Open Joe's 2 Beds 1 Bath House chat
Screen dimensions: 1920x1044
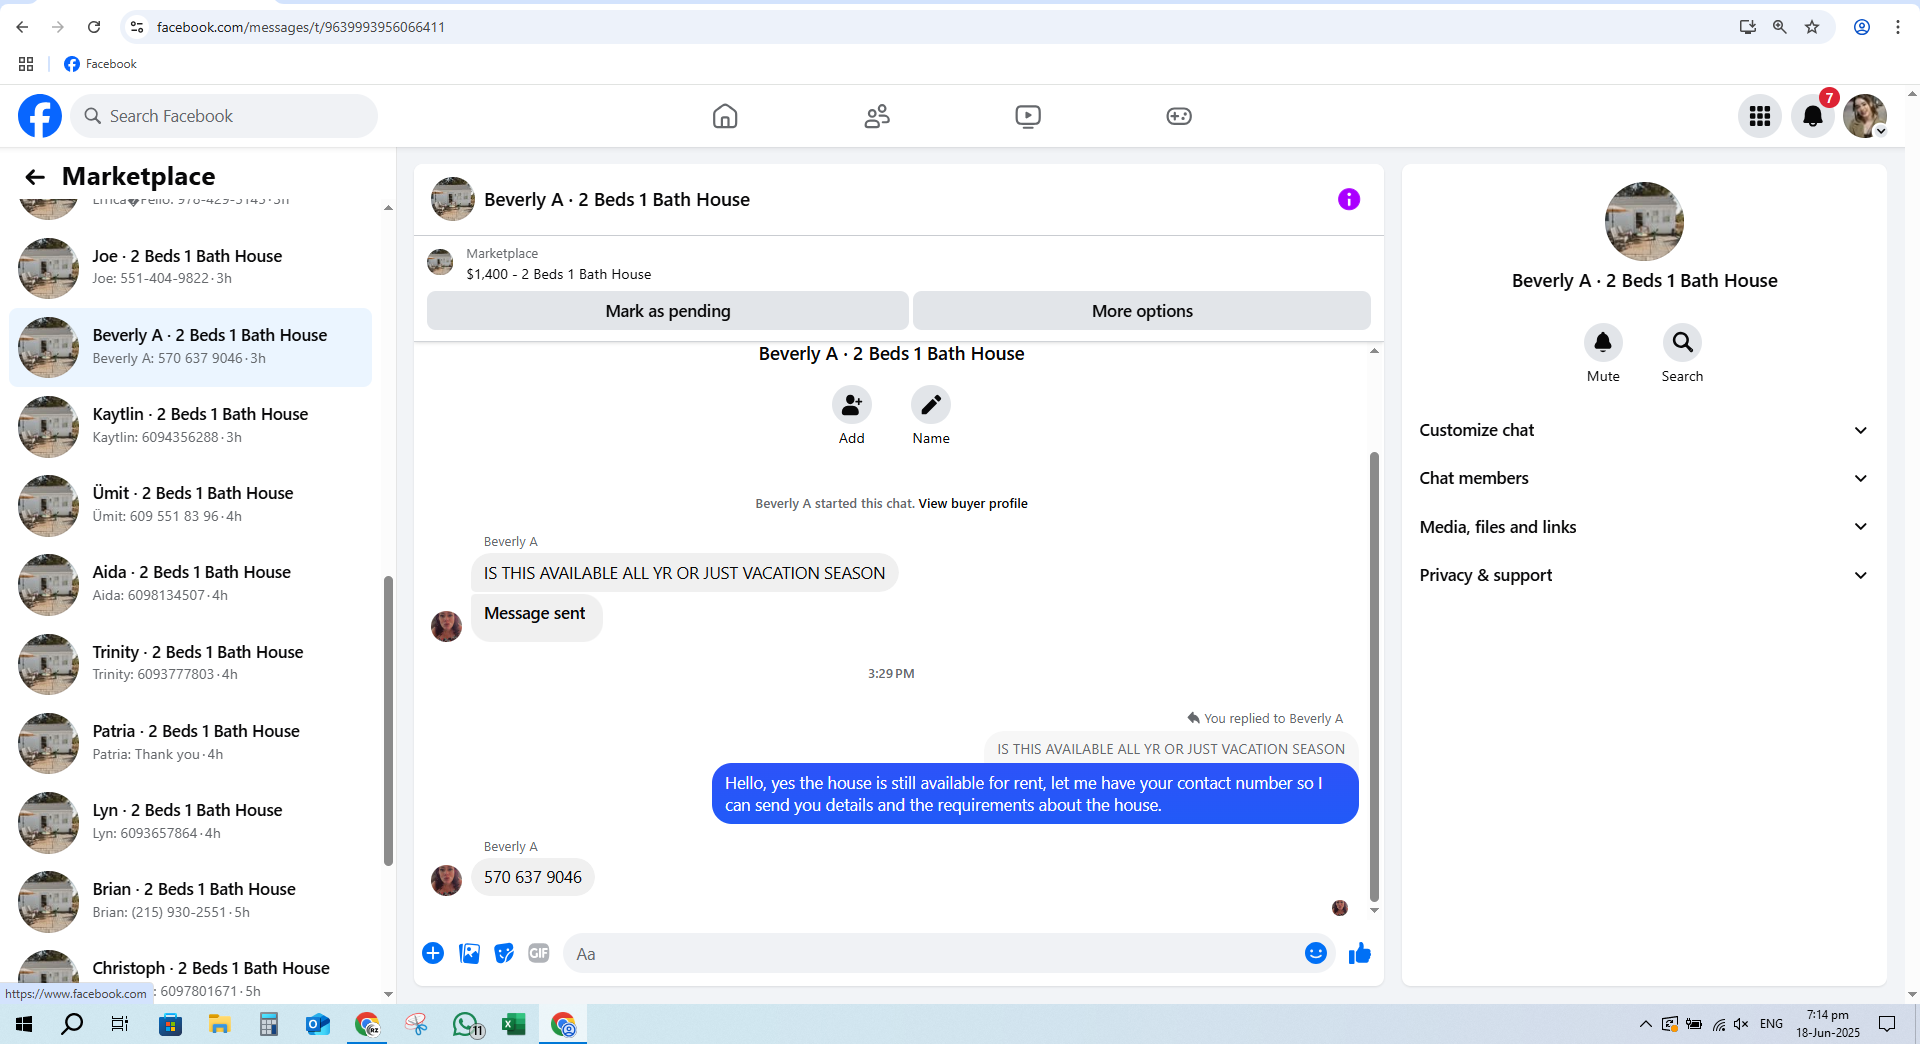point(190,268)
